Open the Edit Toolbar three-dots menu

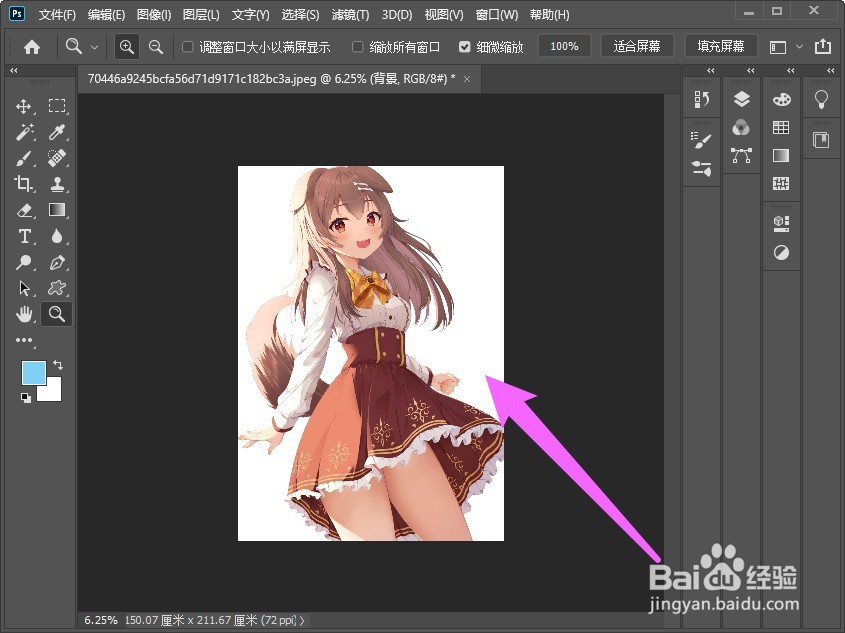pos(24,340)
